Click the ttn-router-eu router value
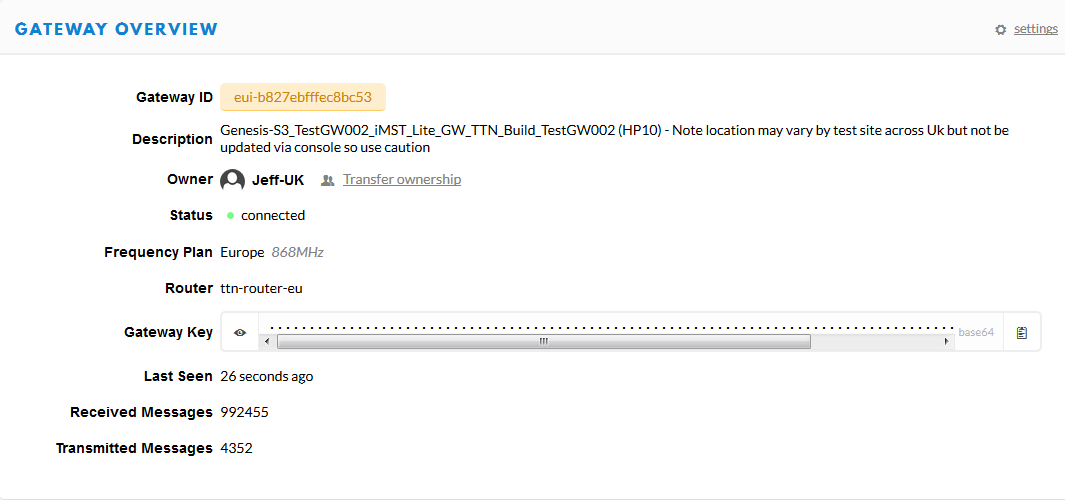Image resolution: width=1065 pixels, height=500 pixels. tap(261, 288)
